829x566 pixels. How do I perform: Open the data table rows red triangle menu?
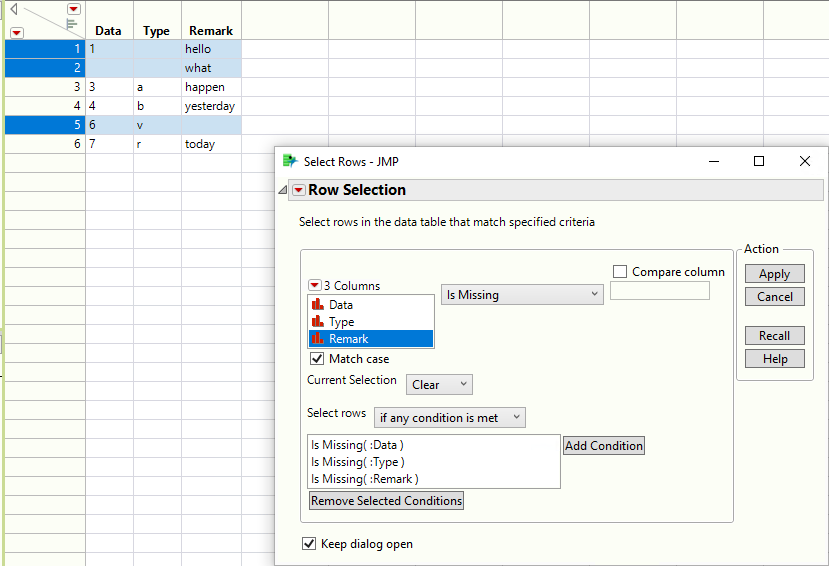pyautogui.click(x=16, y=32)
